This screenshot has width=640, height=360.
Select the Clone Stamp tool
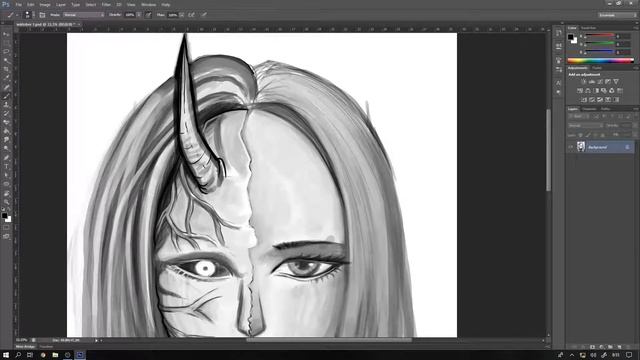click(6, 104)
